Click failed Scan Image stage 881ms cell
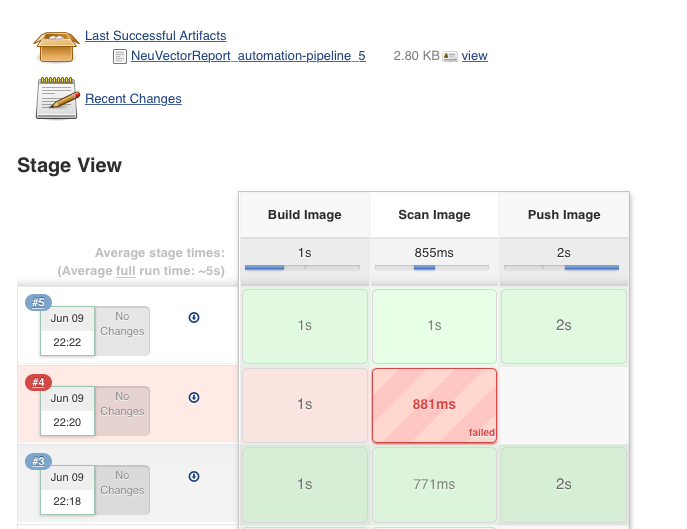Image resolution: width=687 pixels, height=529 pixels. click(x=434, y=405)
